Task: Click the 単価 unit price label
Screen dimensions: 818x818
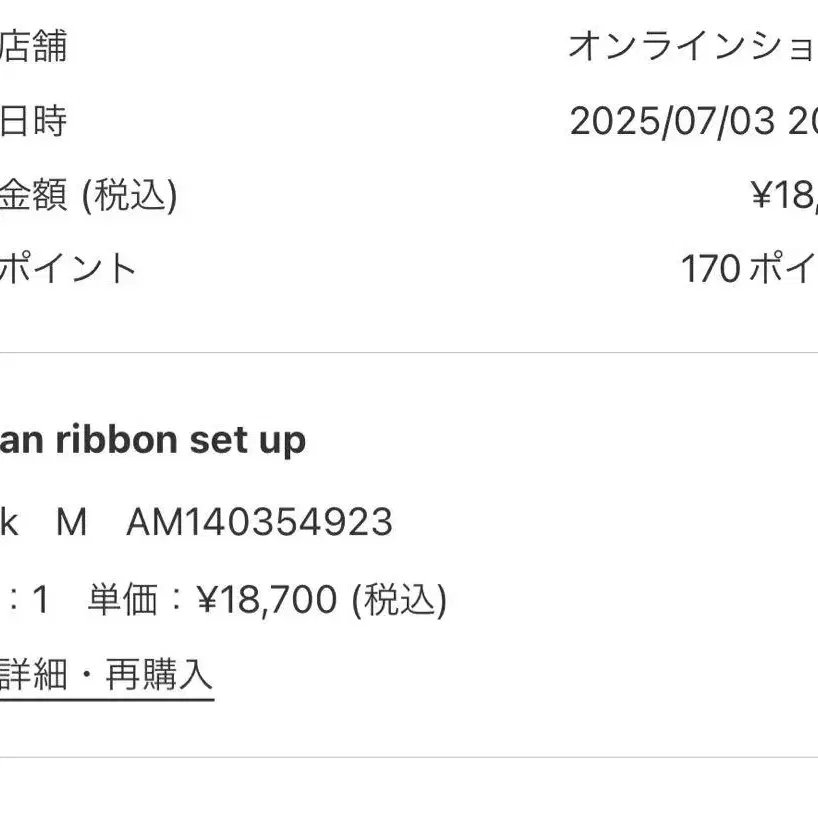Action: click(123, 600)
